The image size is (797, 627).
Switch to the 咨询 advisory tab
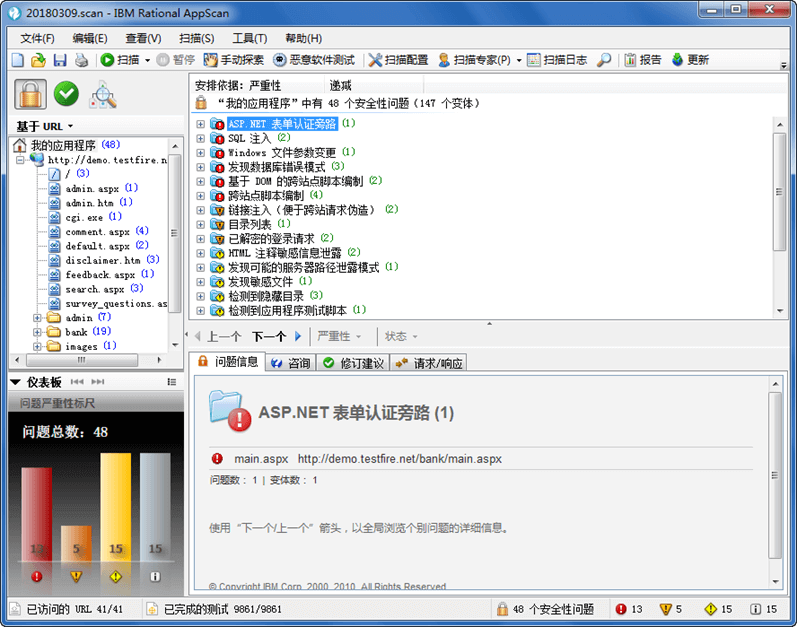click(x=291, y=363)
